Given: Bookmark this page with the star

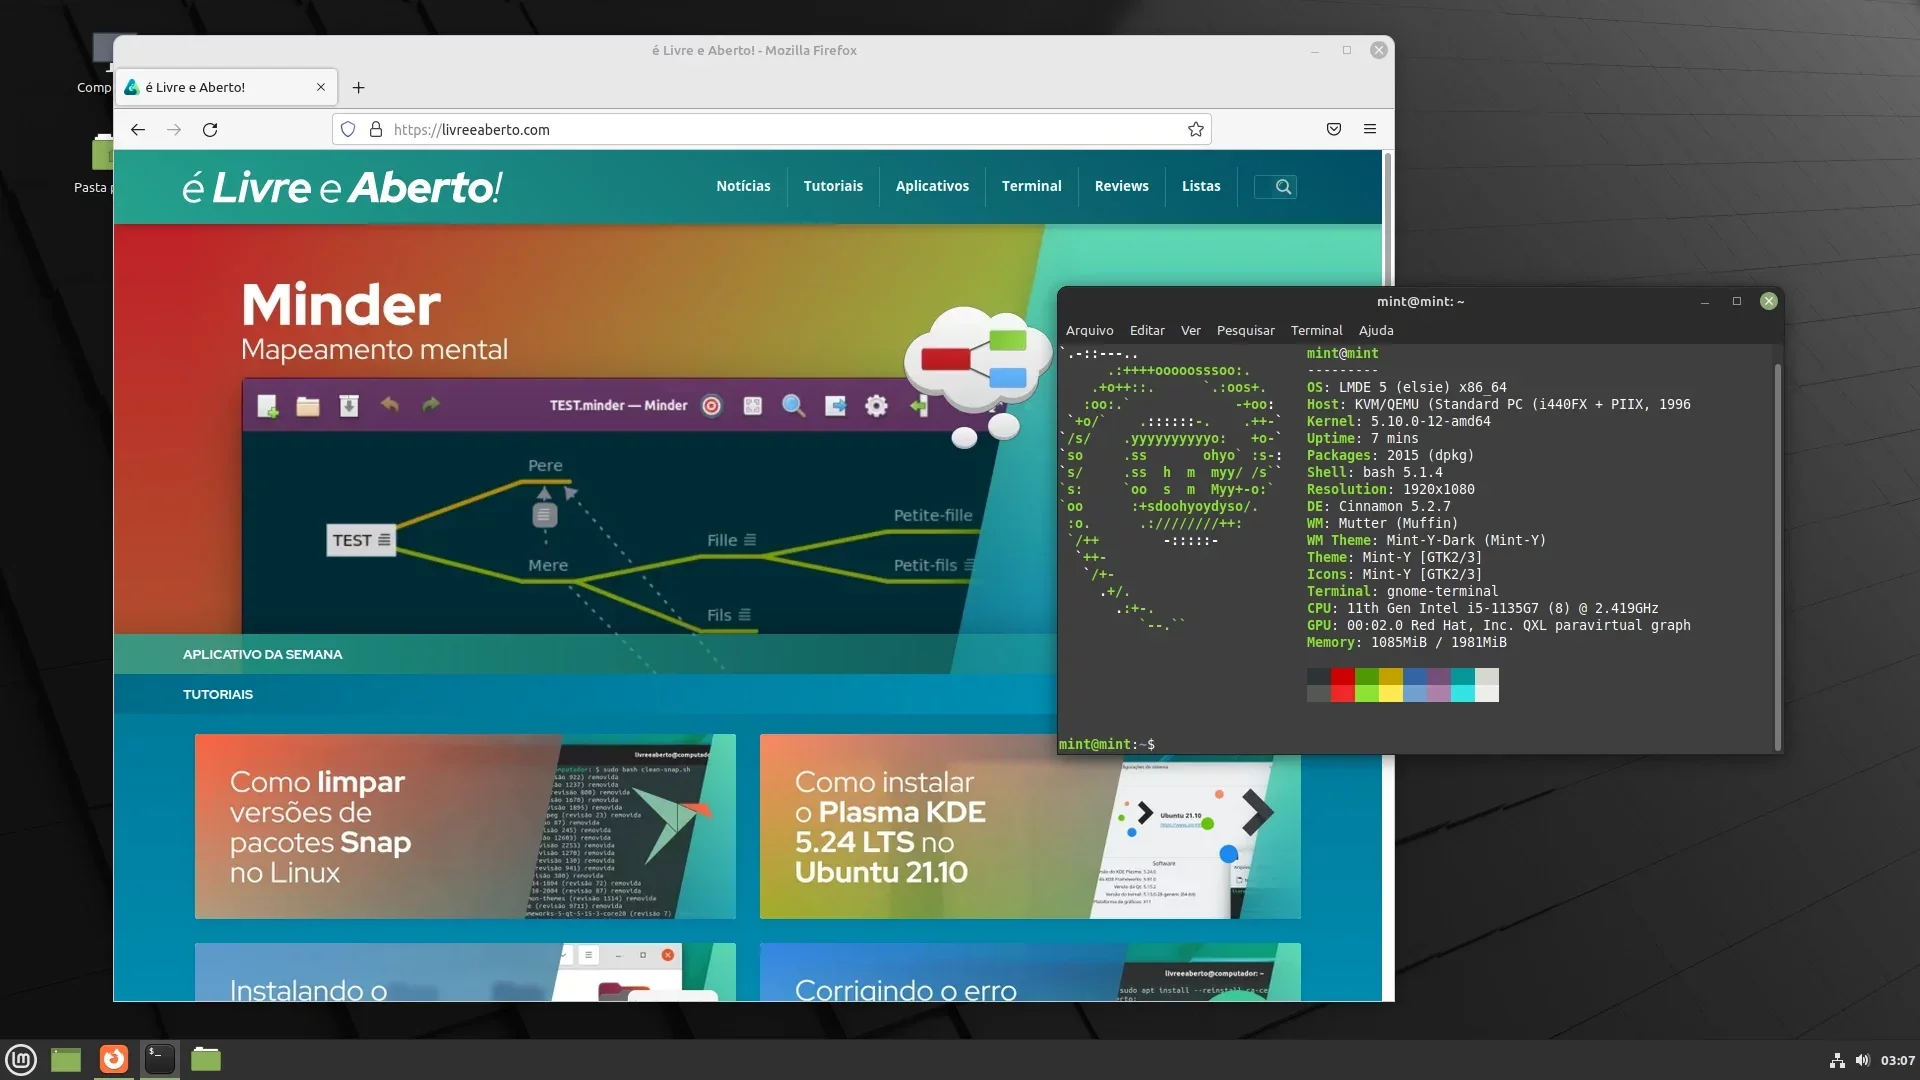Looking at the screenshot, I should [x=1196, y=130].
